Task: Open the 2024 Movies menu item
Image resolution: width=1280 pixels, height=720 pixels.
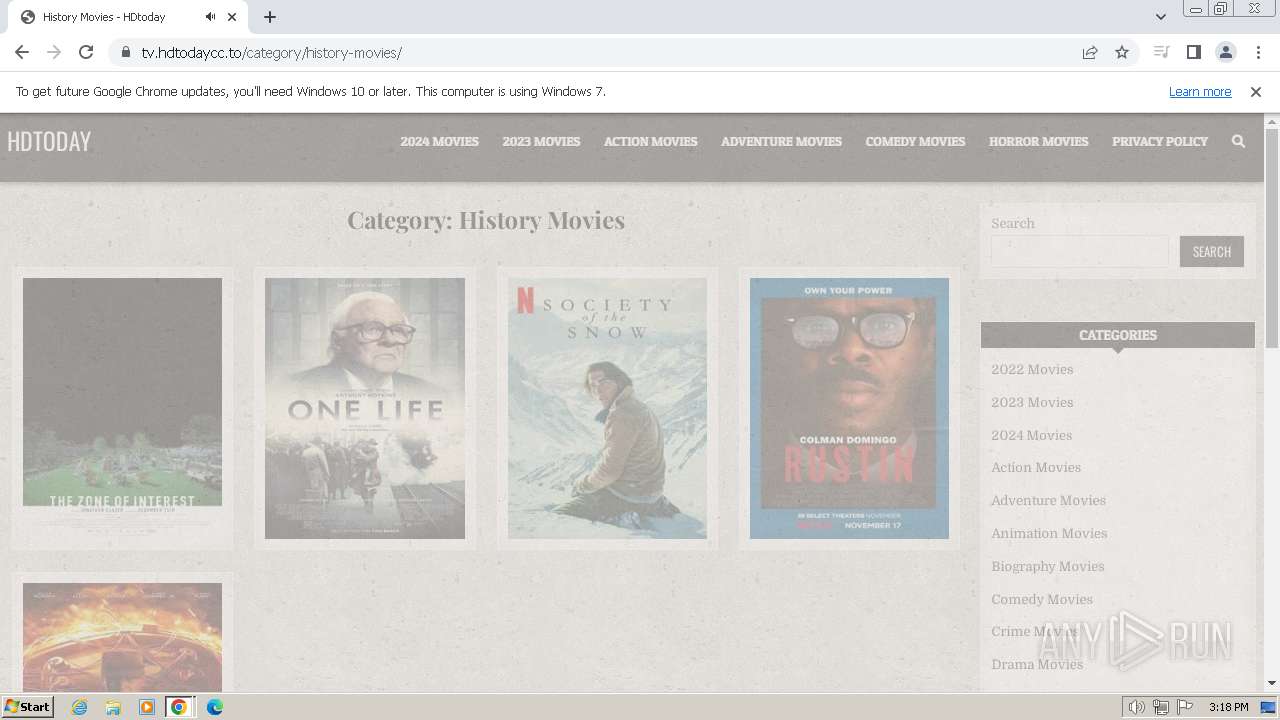Action: (439, 141)
